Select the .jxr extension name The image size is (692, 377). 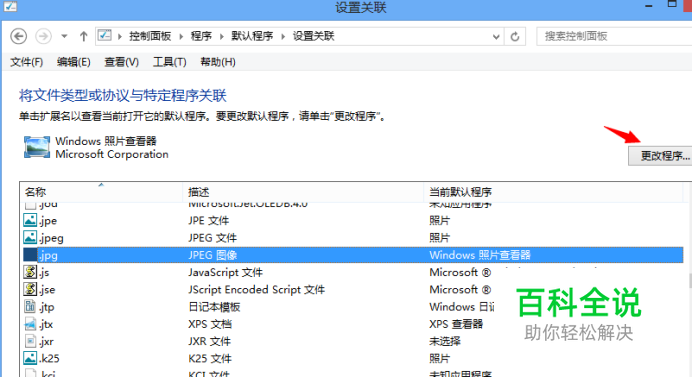click(x=46, y=342)
